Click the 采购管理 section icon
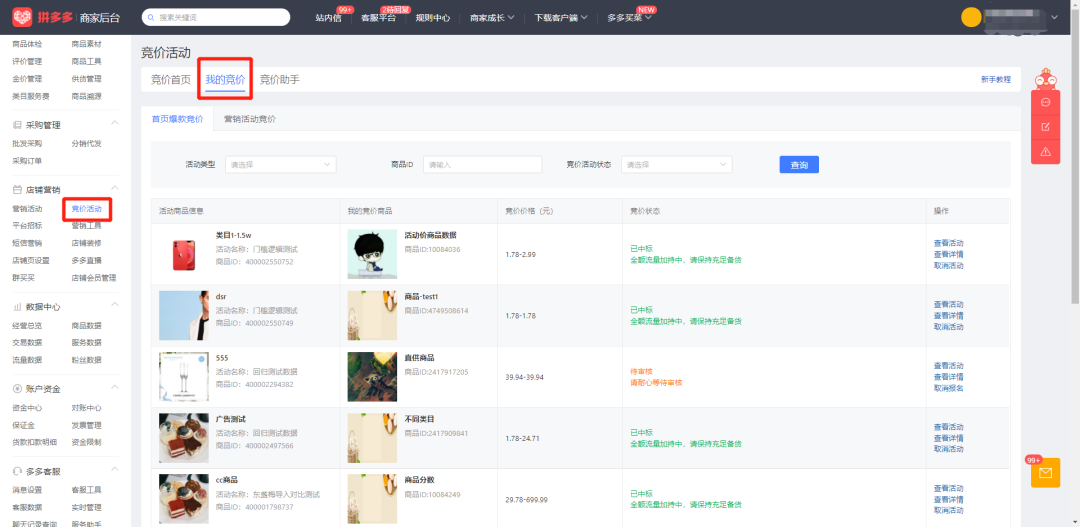1080x527 pixels. click(17, 125)
